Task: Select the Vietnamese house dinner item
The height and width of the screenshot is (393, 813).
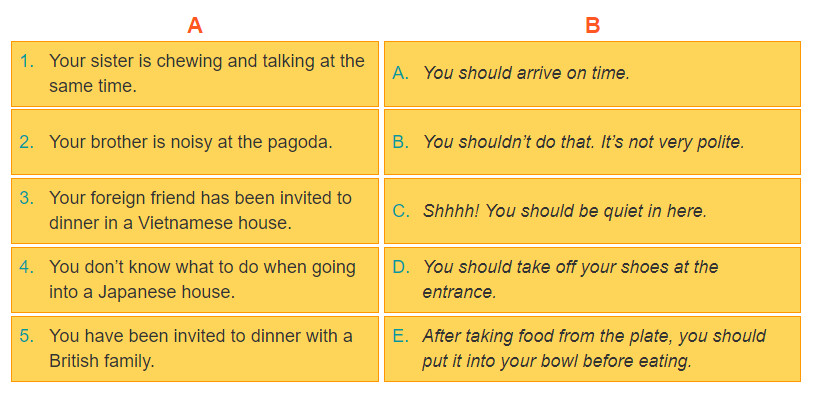Action: pyautogui.click(x=195, y=210)
